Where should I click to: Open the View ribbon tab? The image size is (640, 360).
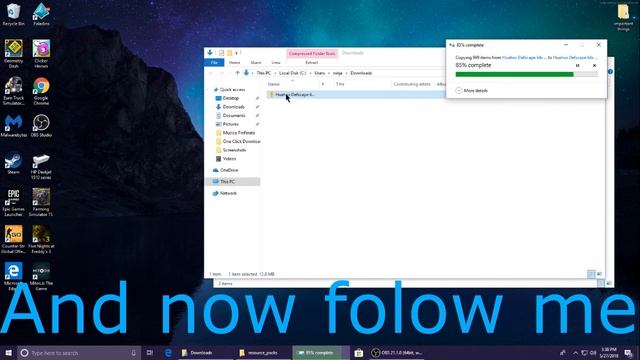(x=276, y=62)
